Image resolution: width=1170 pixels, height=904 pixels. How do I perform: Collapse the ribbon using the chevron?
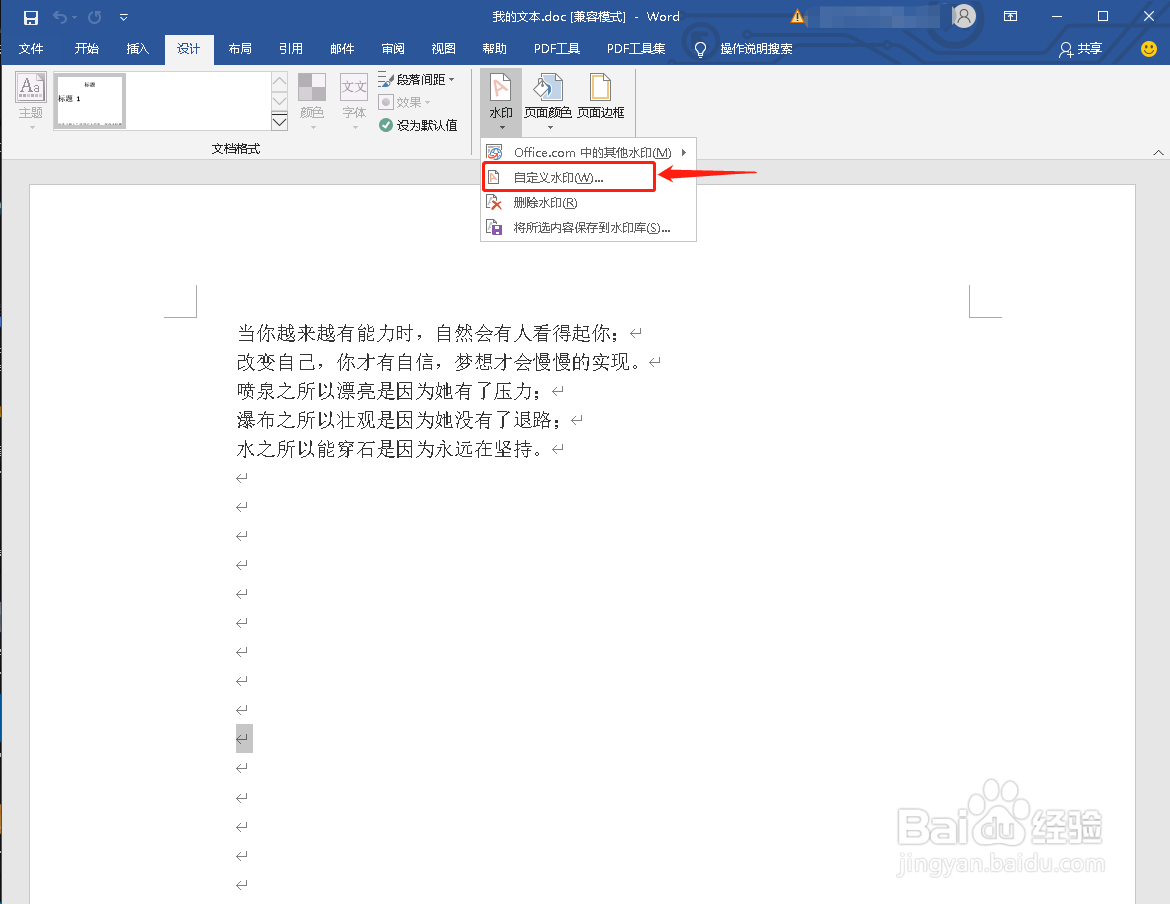click(x=1157, y=152)
